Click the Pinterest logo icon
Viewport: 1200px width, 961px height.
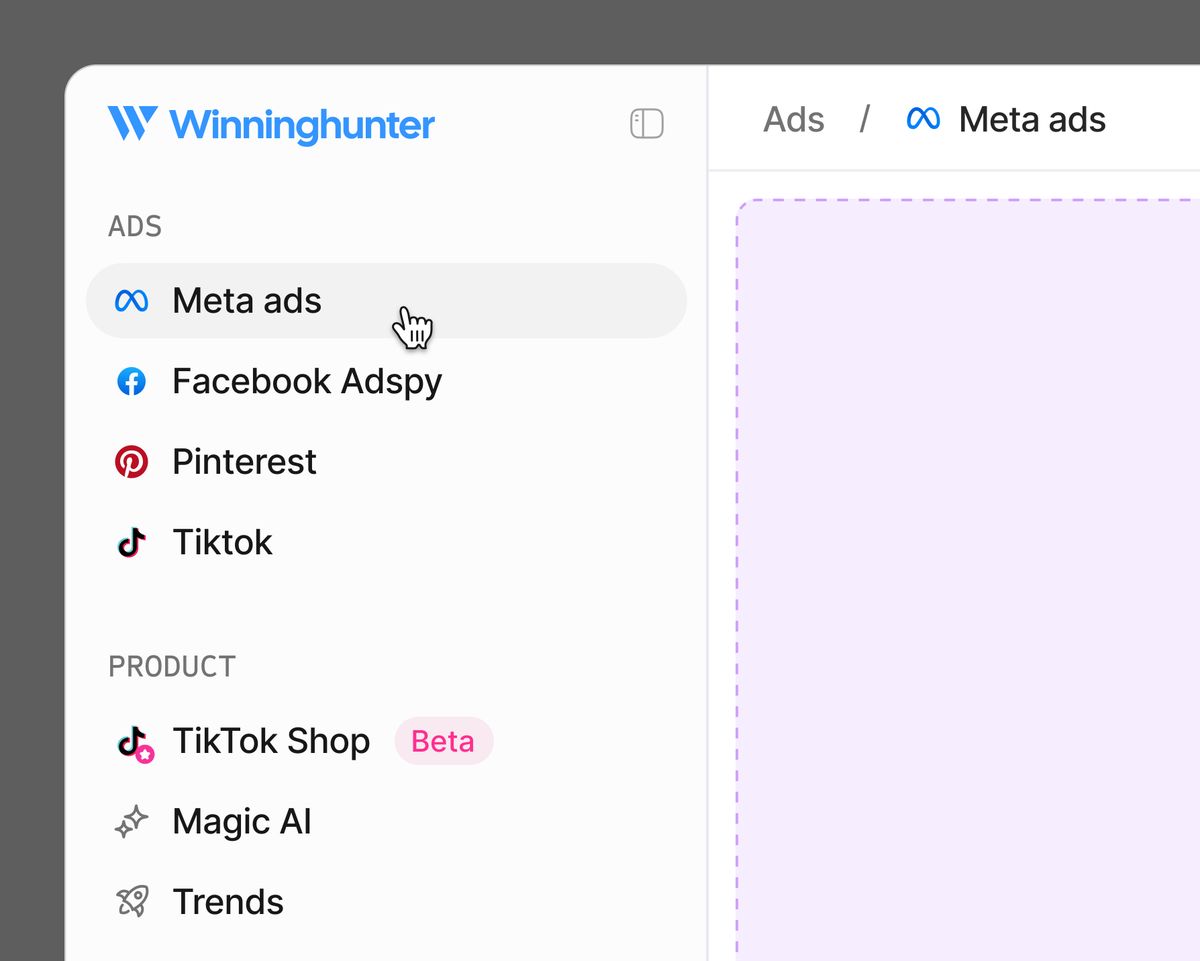[x=131, y=461]
